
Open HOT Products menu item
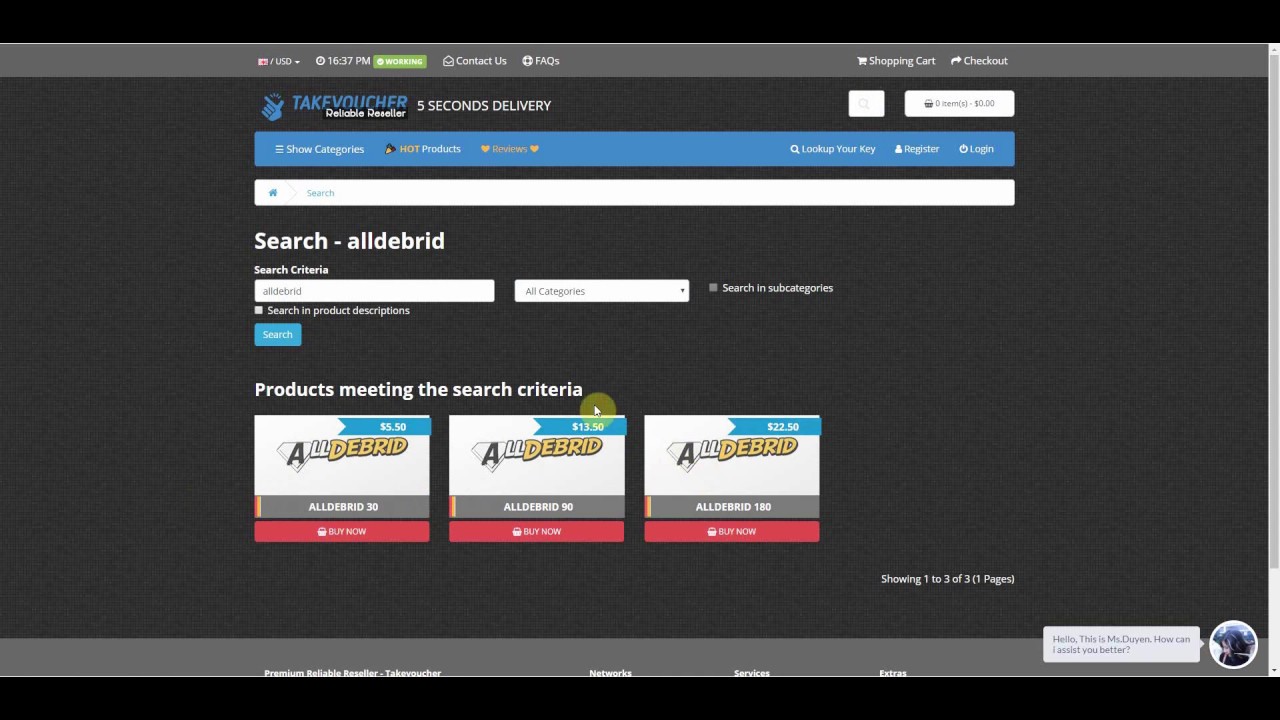pyautogui.click(x=423, y=149)
